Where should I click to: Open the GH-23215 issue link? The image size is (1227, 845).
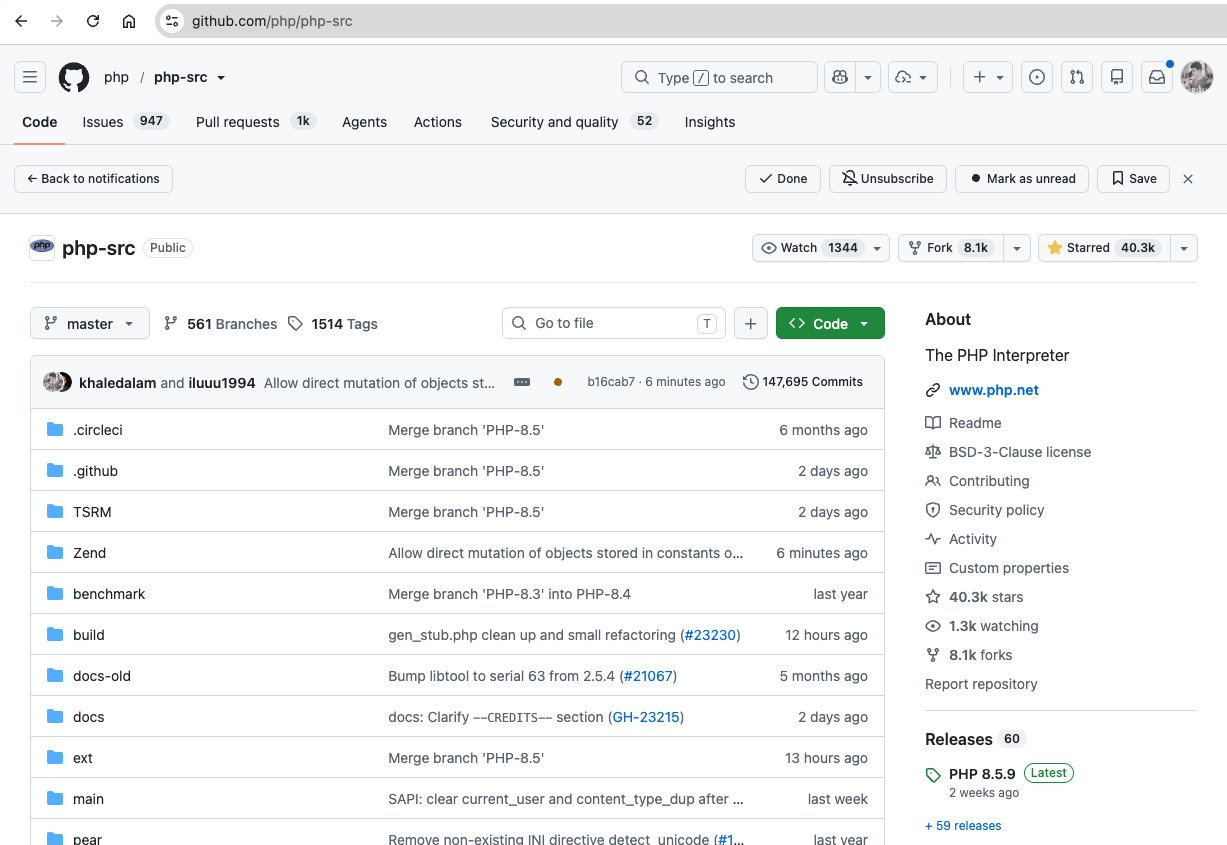tap(646, 717)
